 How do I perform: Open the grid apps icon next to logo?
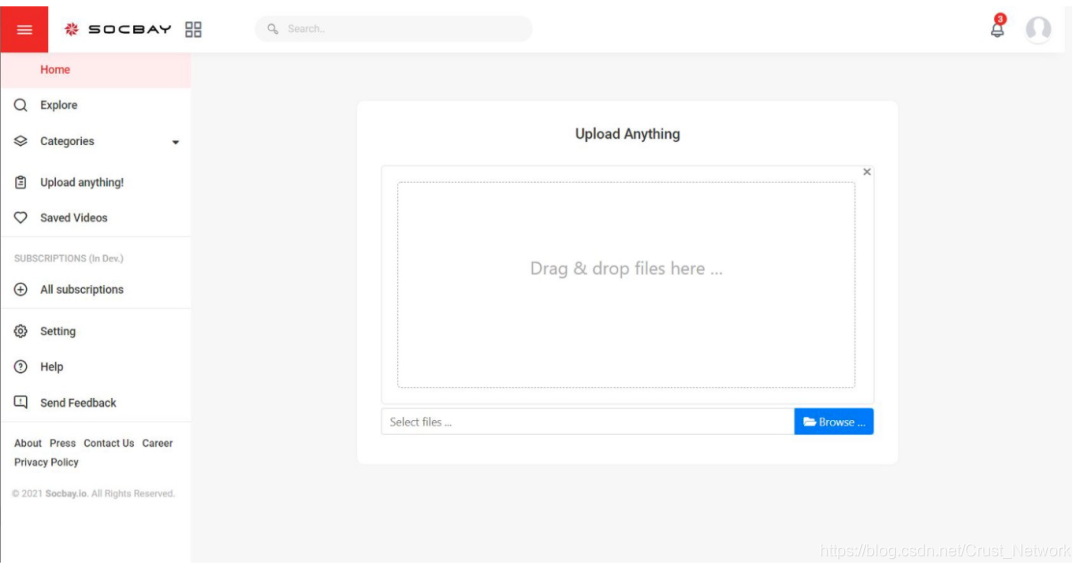(x=193, y=29)
